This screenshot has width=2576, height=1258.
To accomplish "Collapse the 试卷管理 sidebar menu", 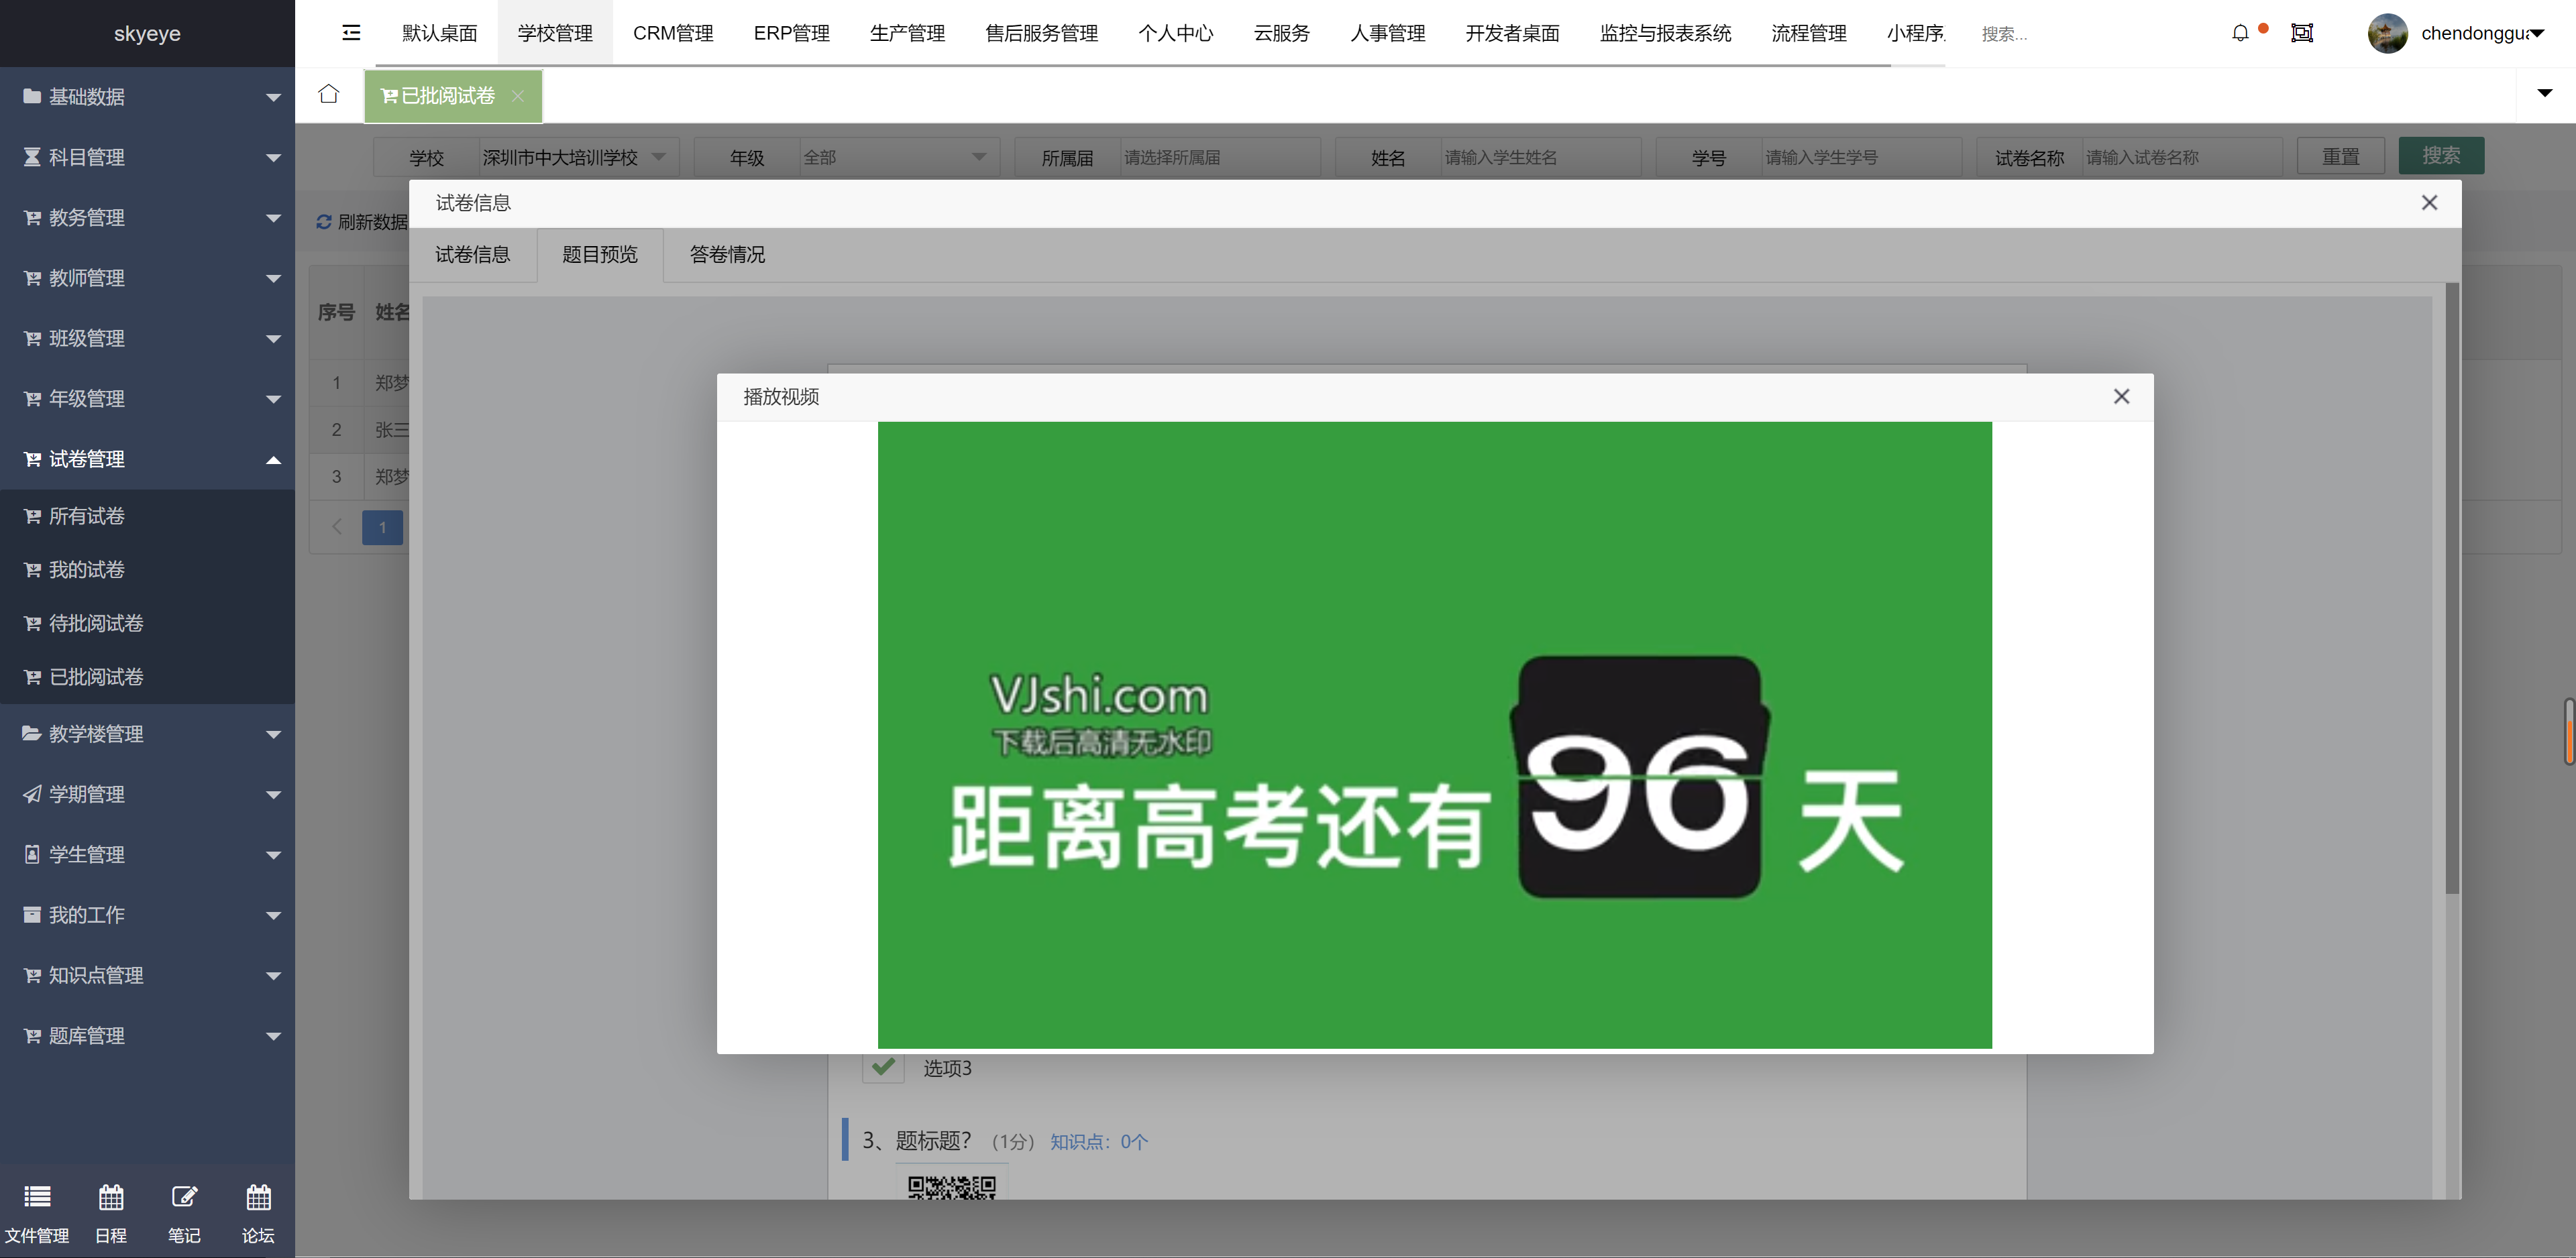I will [147, 459].
